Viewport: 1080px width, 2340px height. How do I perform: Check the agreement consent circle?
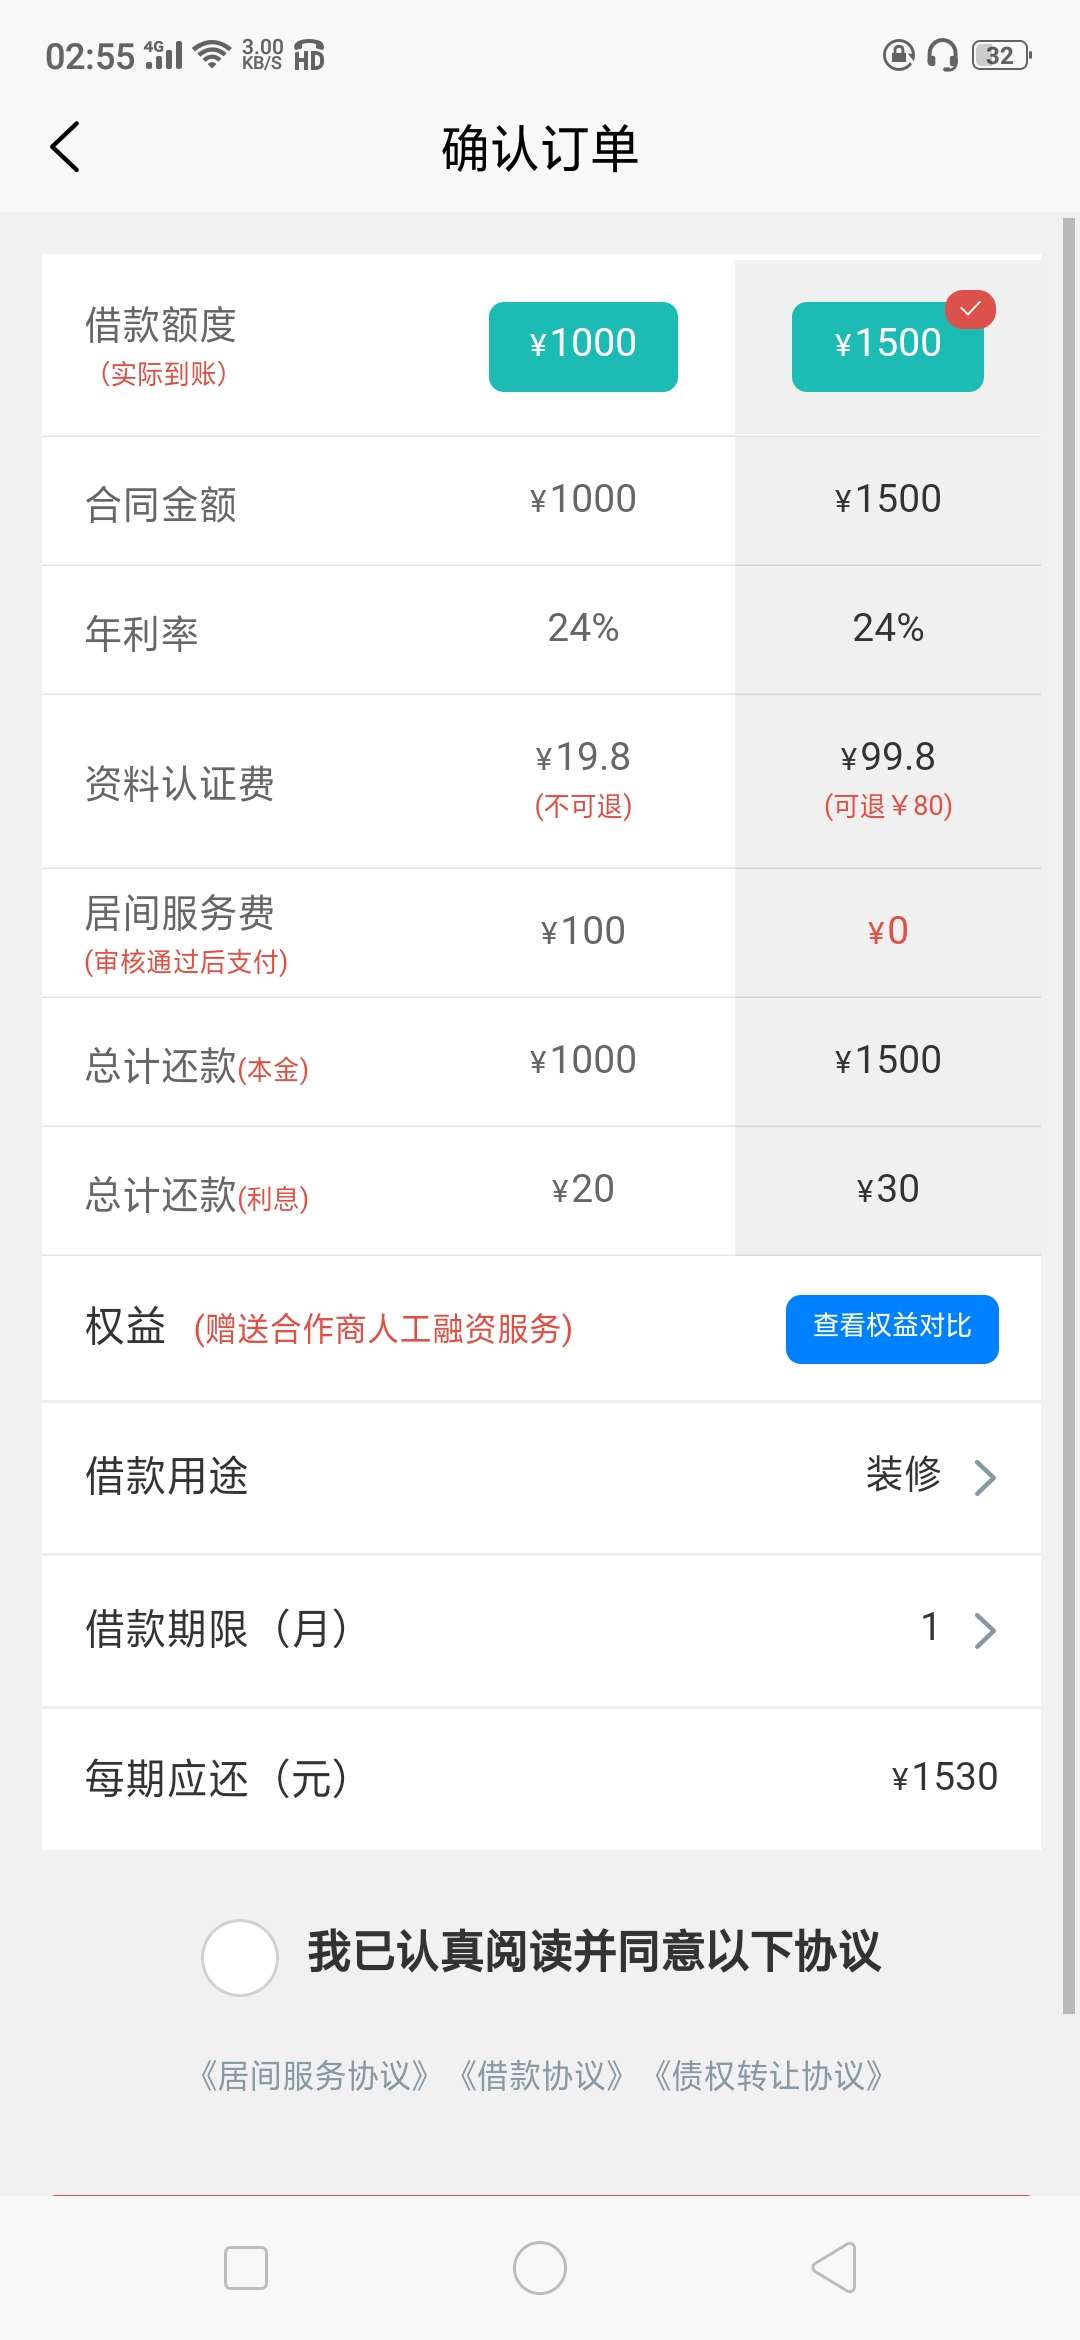click(x=240, y=1958)
